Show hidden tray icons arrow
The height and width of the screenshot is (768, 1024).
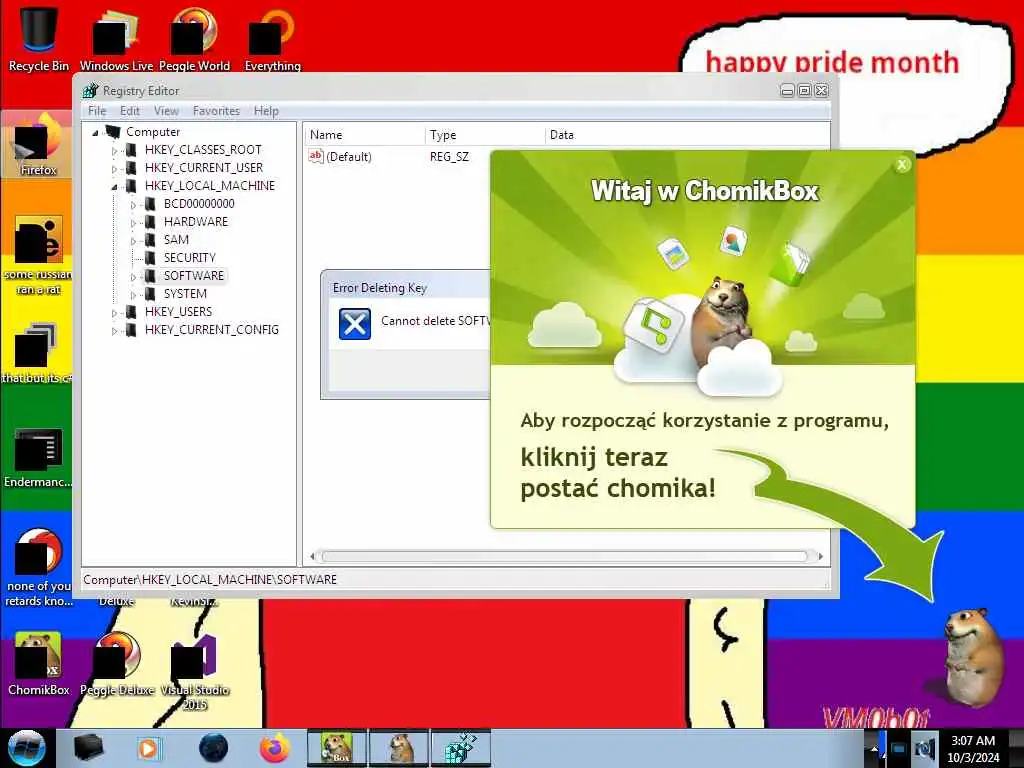click(875, 748)
